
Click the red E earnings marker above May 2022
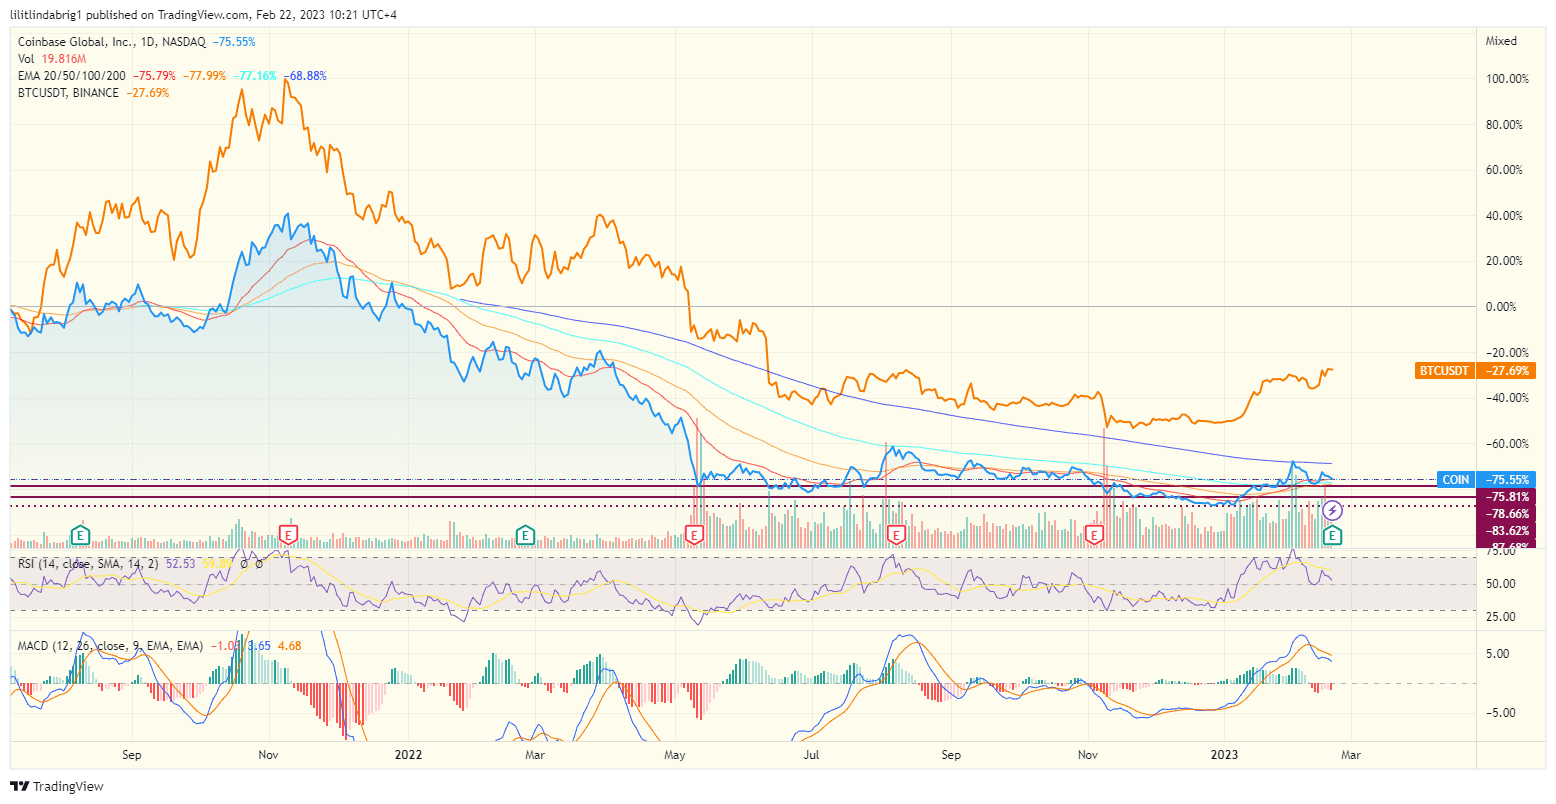click(x=692, y=535)
